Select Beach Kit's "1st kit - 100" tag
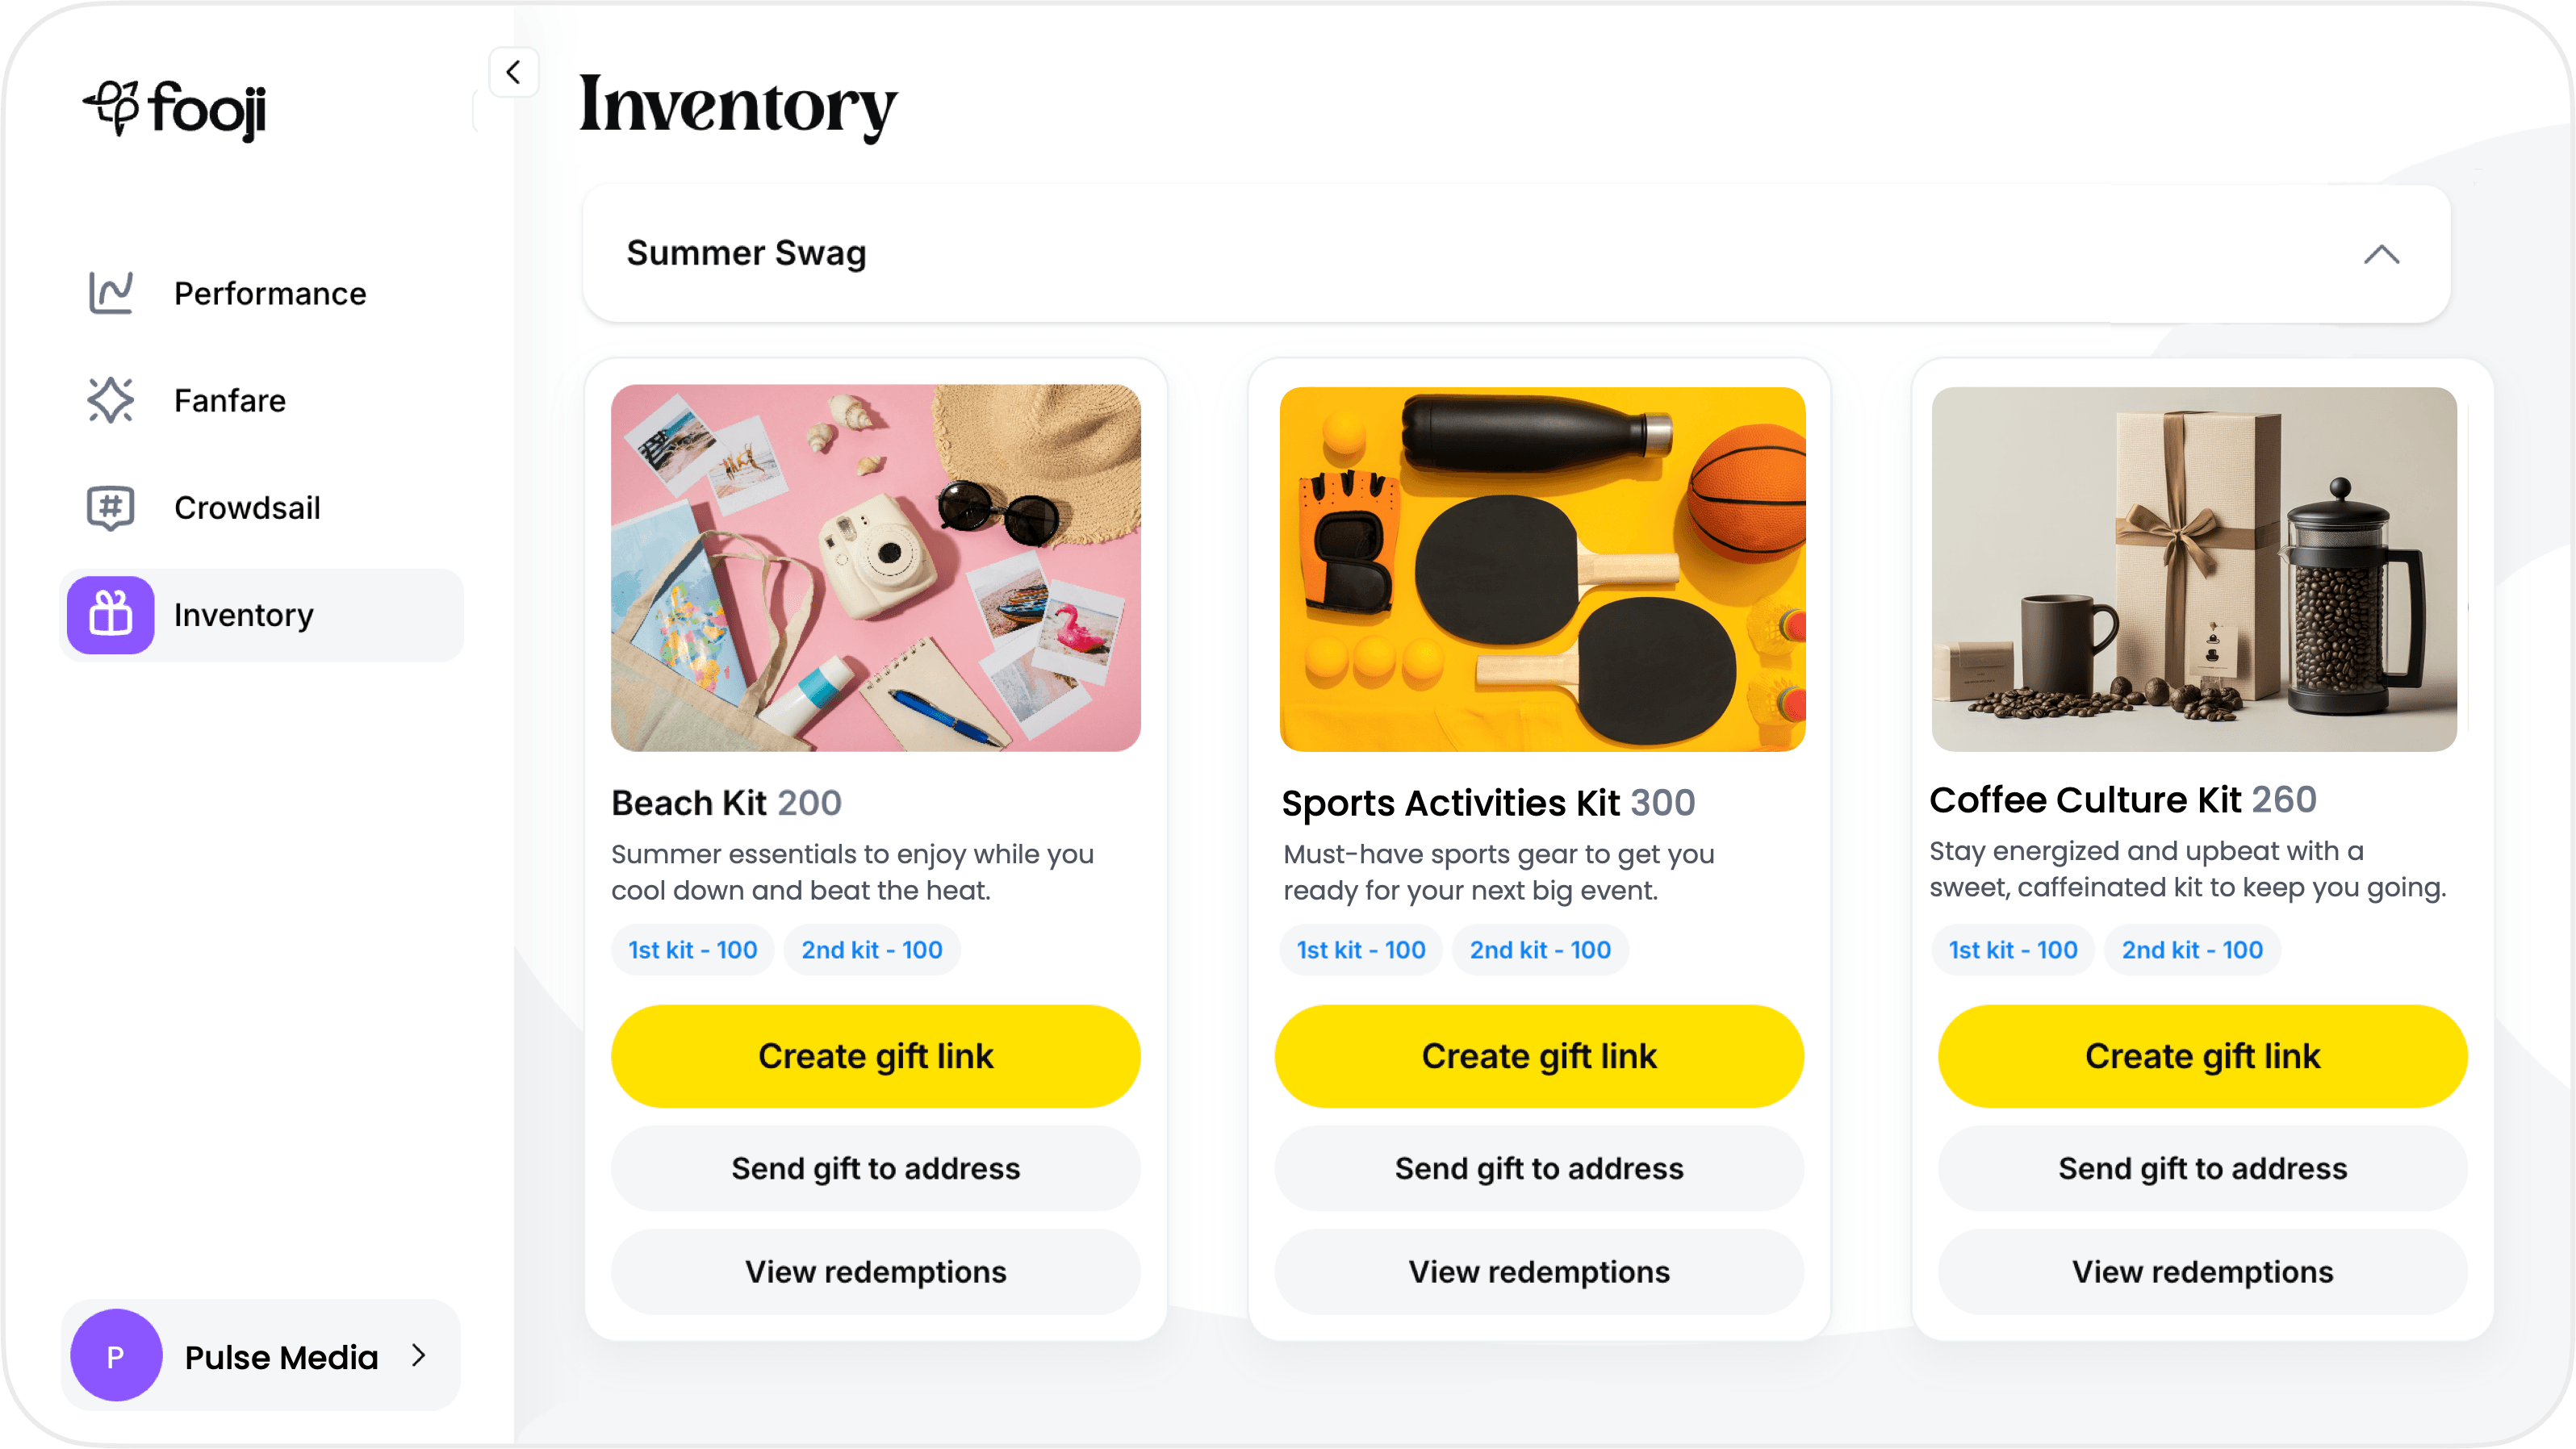Viewport: 2576px width, 1449px height. (692, 949)
